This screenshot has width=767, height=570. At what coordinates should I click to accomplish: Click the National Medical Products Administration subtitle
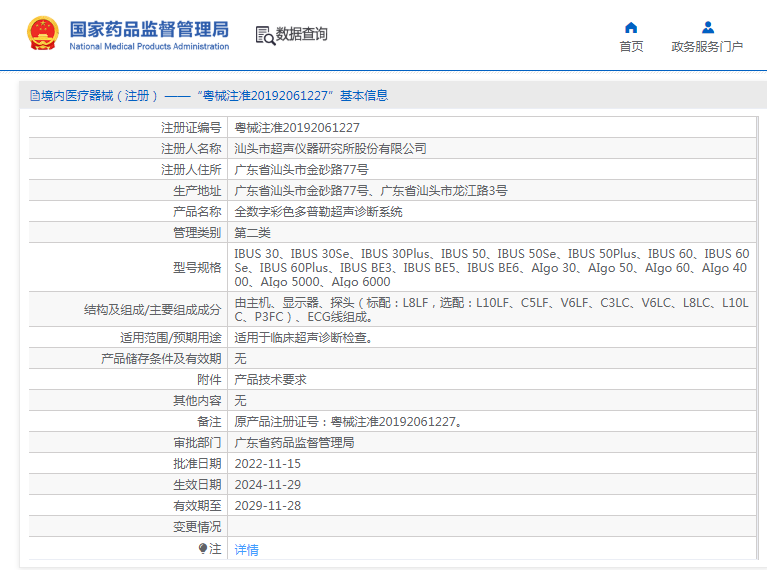pos(149,46)
